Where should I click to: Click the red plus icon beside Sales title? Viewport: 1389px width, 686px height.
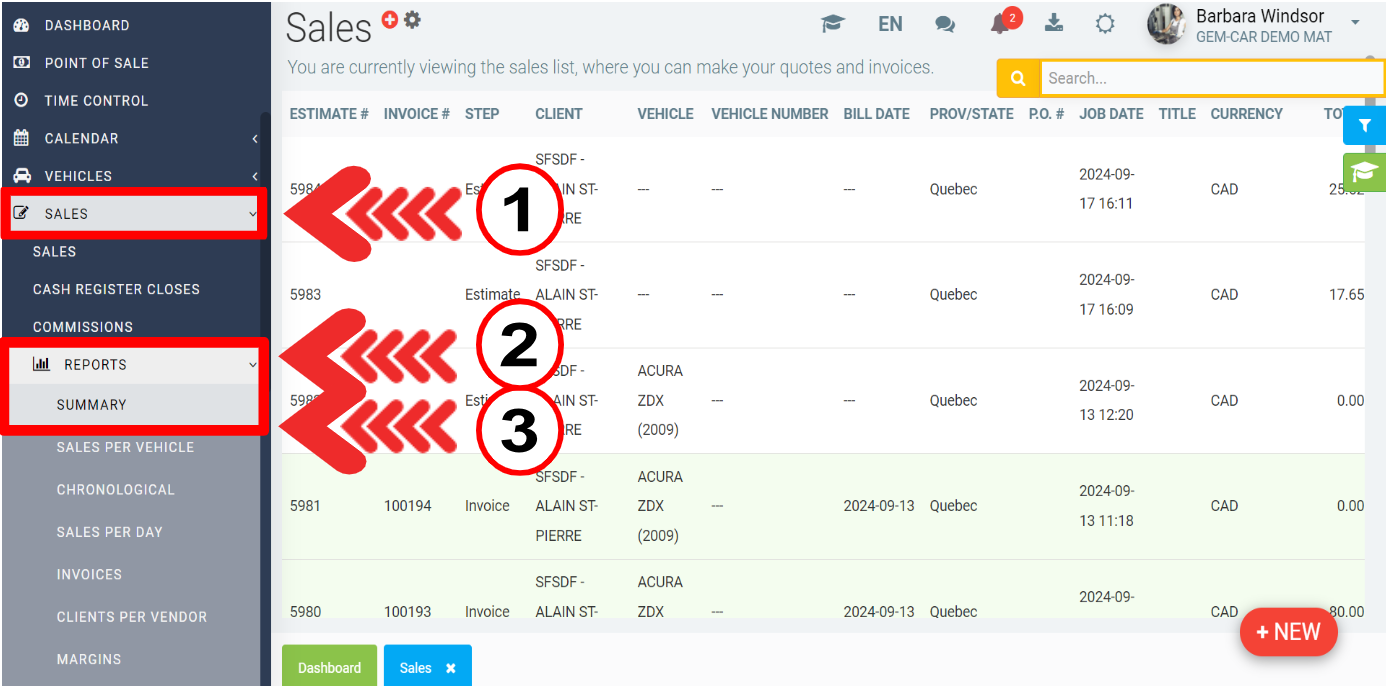point(390,20)
